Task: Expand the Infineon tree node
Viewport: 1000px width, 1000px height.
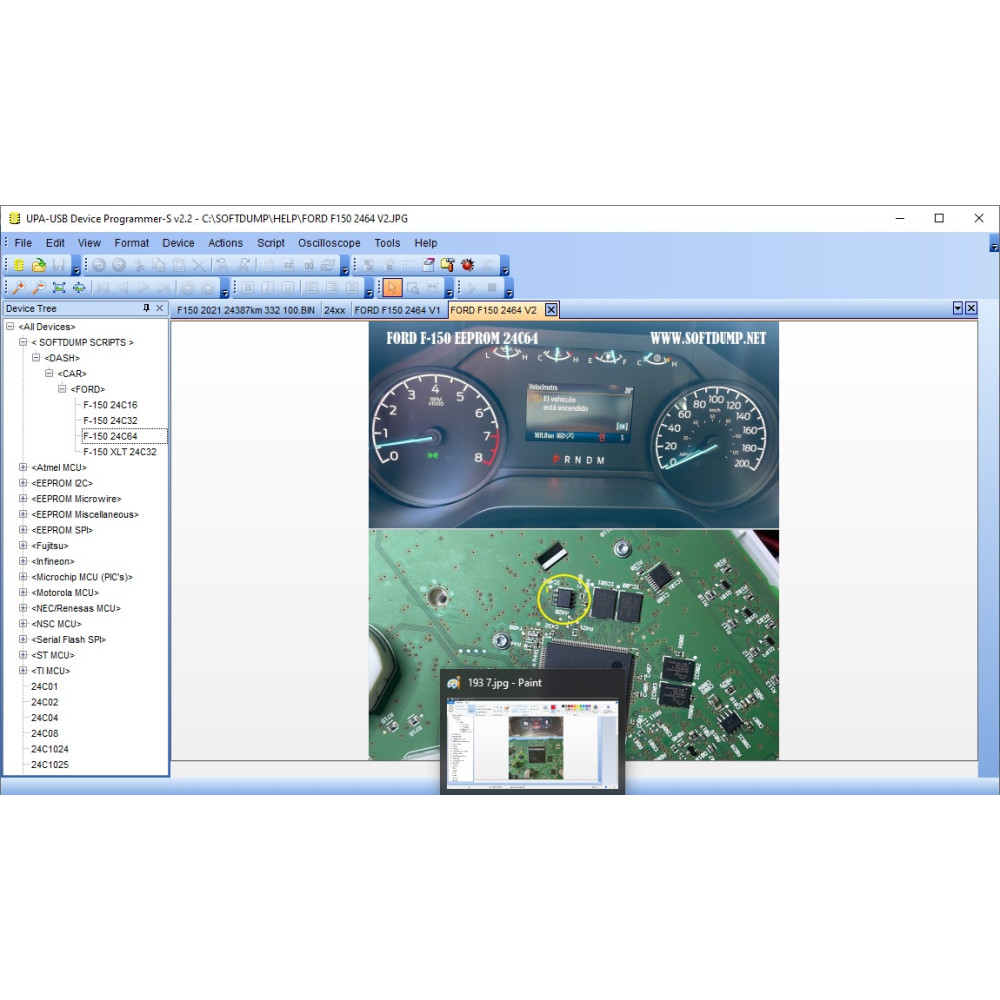Action: (x=23, y=561)
